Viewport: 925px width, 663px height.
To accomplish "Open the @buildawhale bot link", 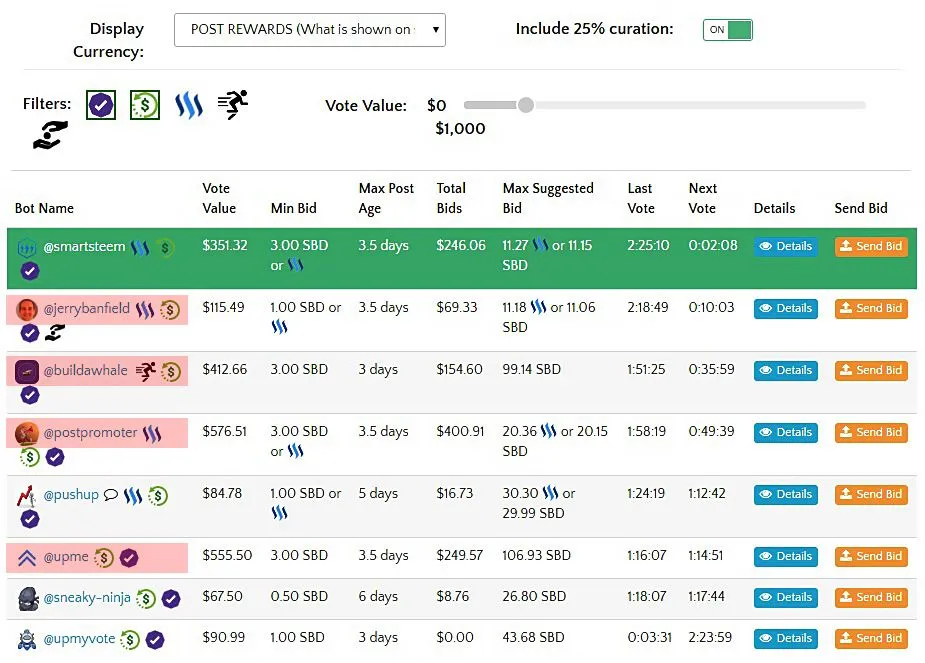I will 86,370.
